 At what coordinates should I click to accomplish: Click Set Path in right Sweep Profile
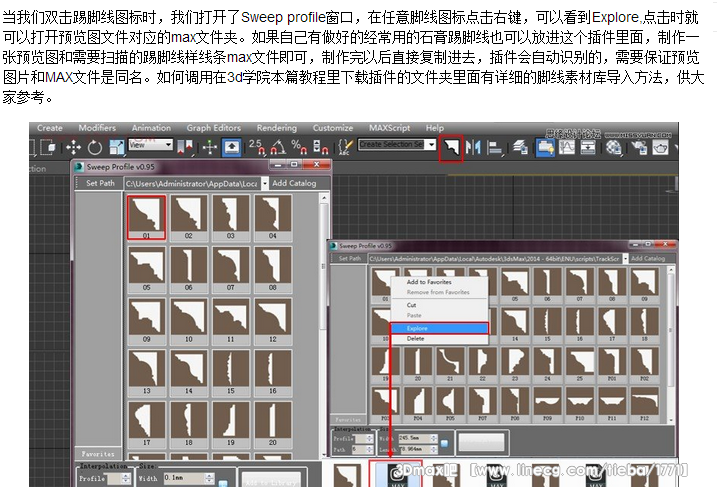tap(349, 259)
